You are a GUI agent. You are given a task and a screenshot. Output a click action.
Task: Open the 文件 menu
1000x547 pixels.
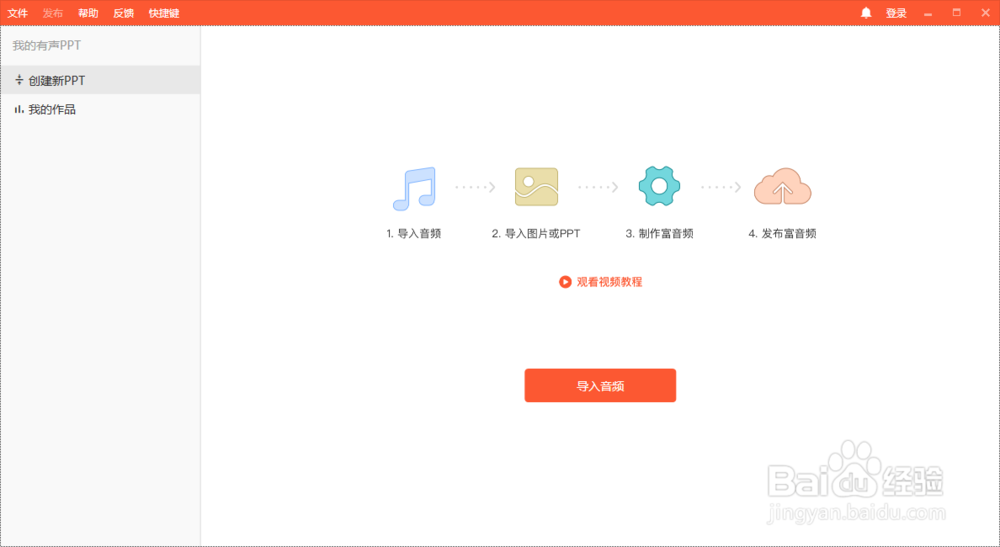point(18,13)
